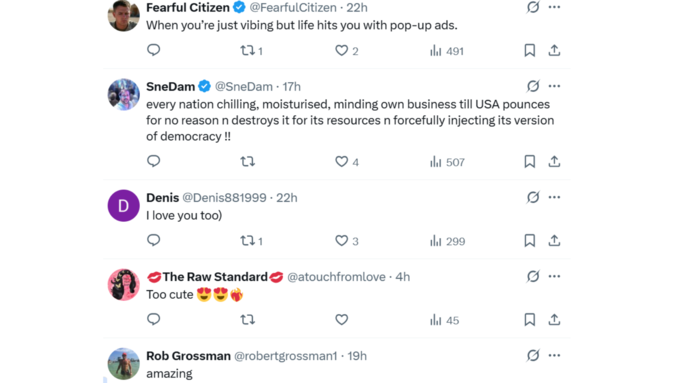Open Denis's purple D avatar
The height and width of the screenshot is (383, 680).
(x=124, y=206)
